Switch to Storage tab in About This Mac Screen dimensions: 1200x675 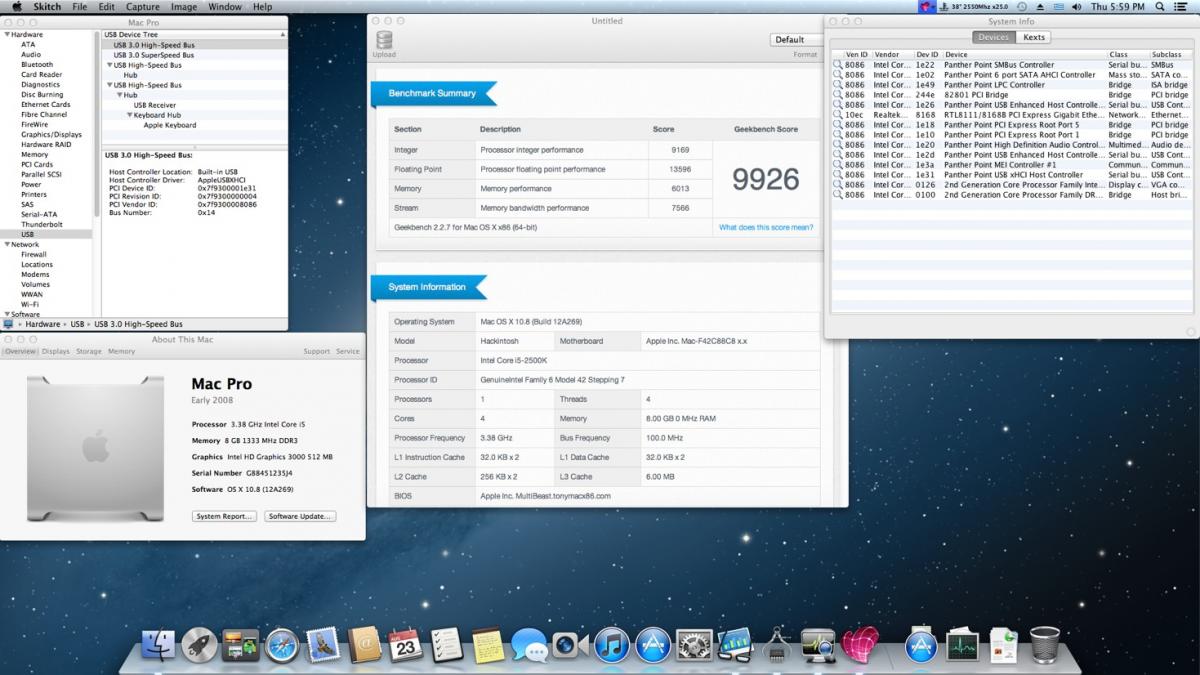(x=89, y=352)
